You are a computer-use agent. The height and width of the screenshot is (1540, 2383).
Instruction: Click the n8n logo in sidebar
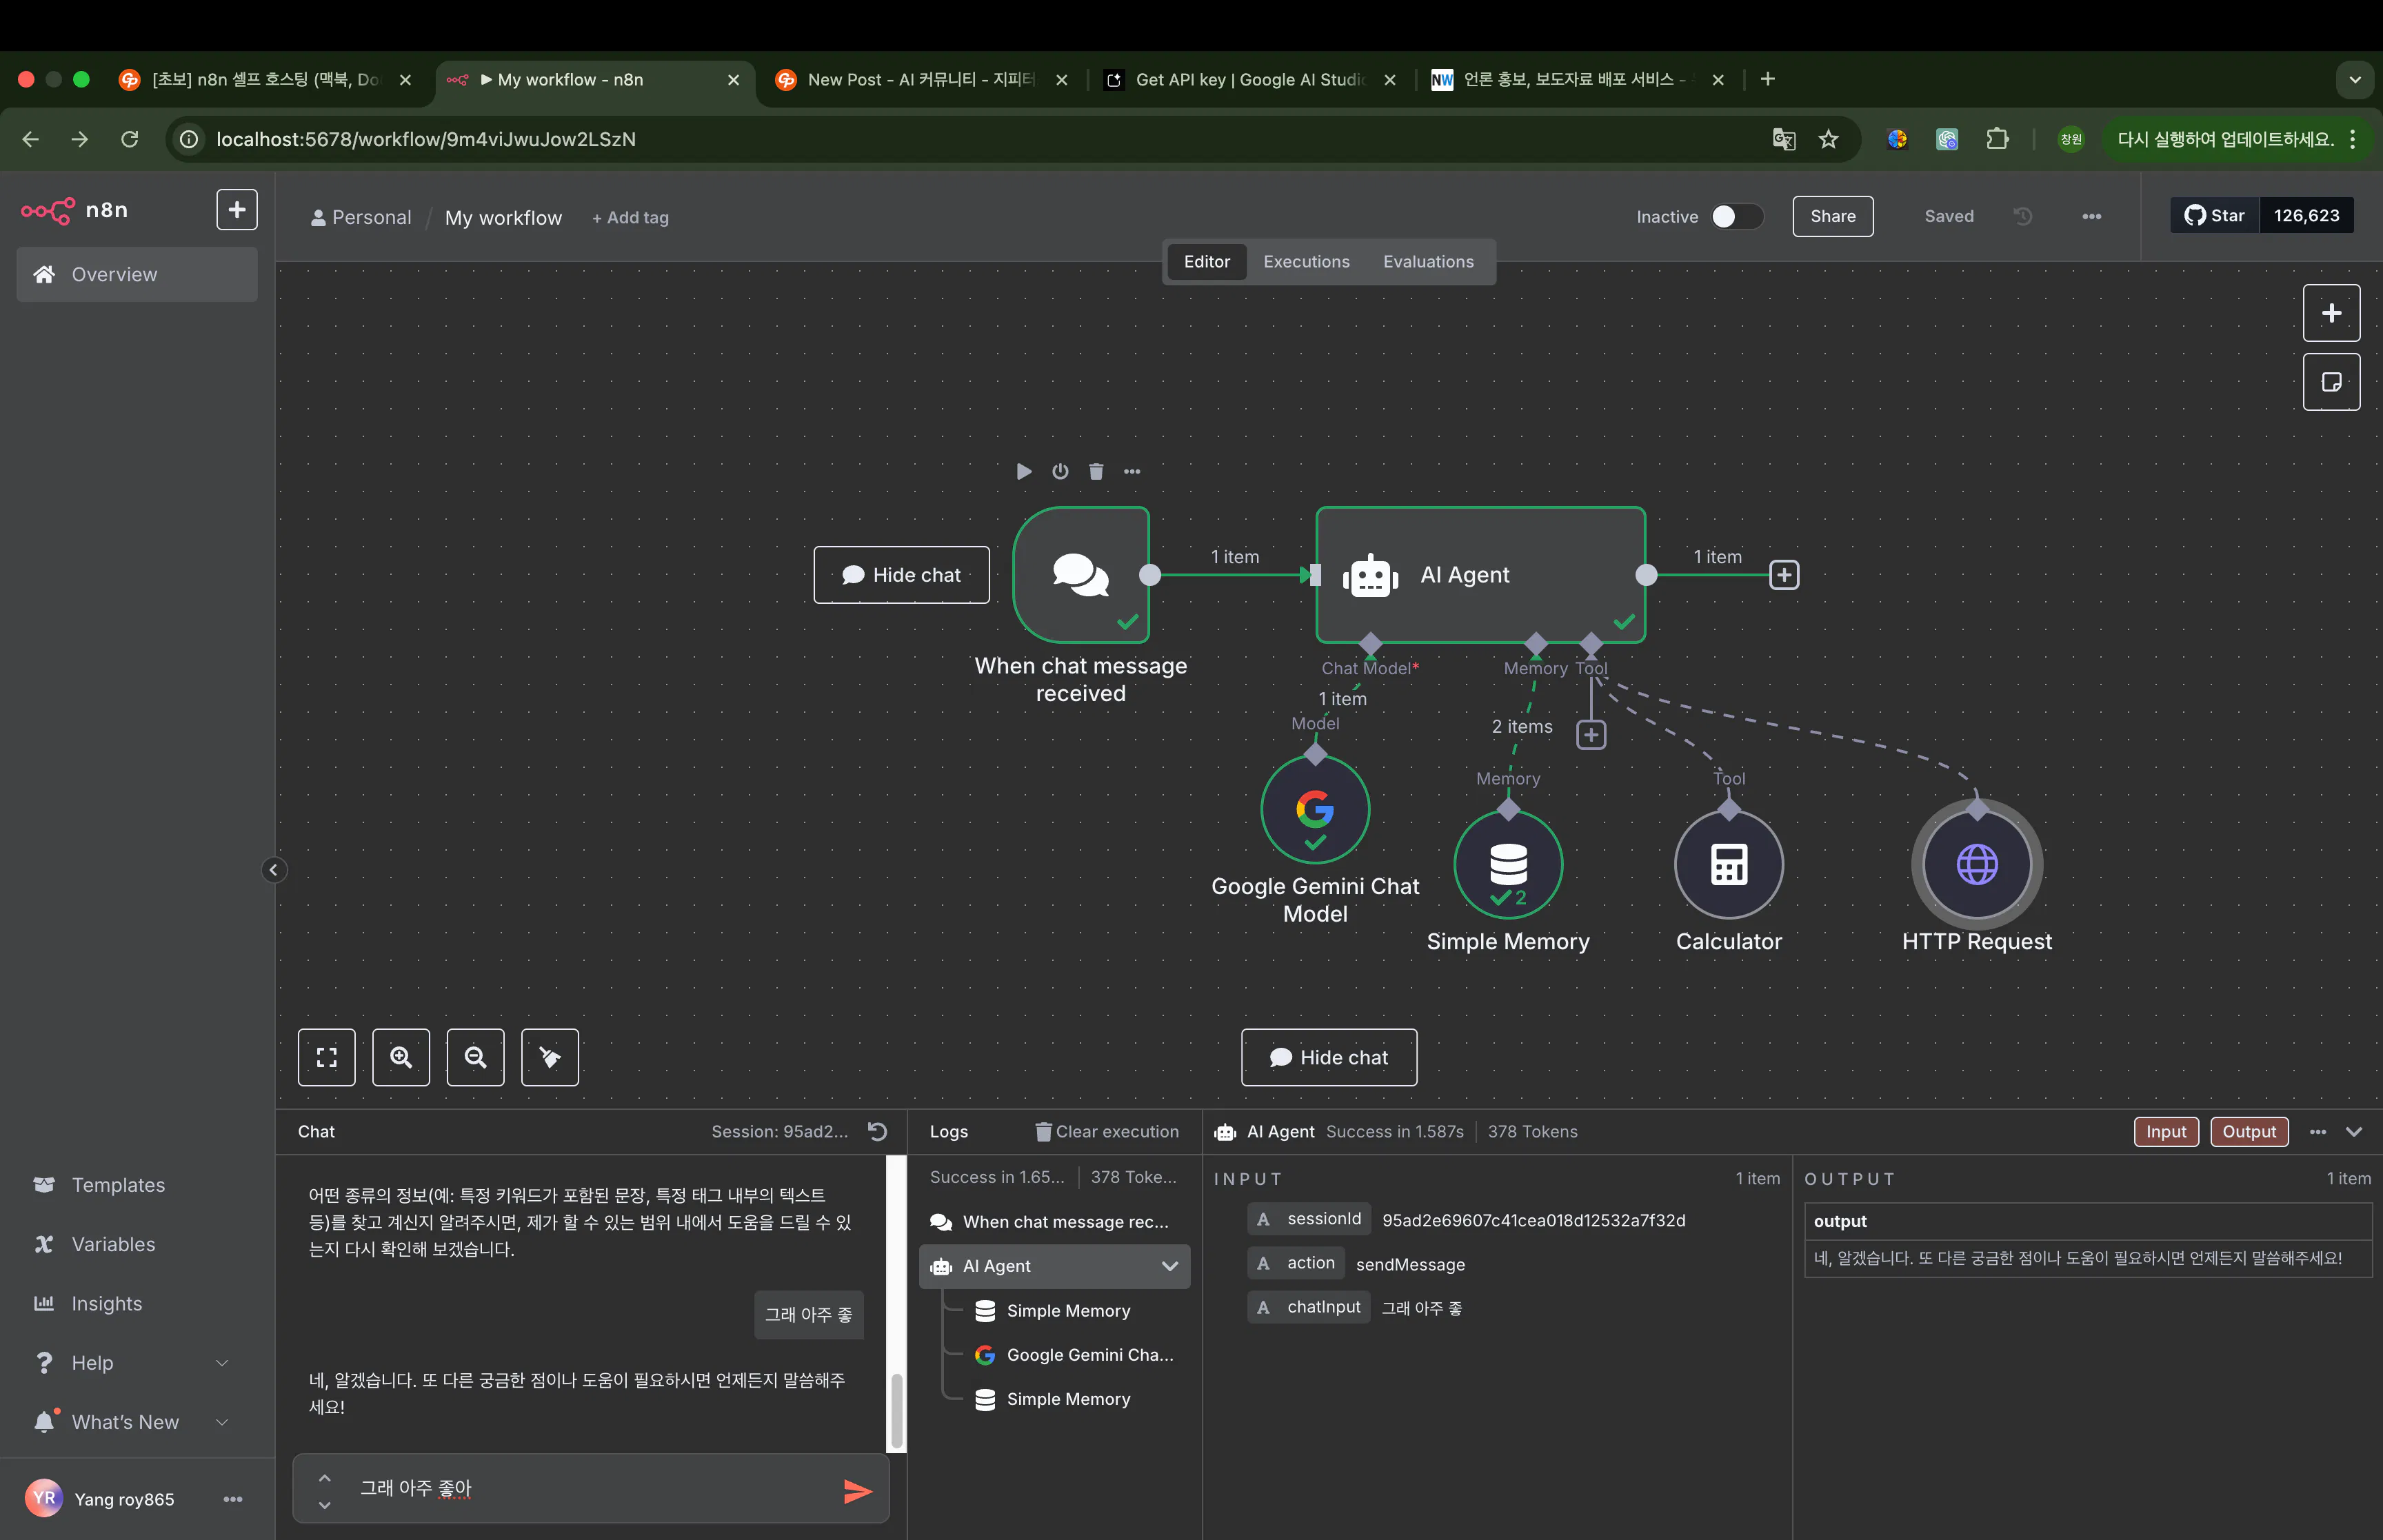tap(75, 210)
